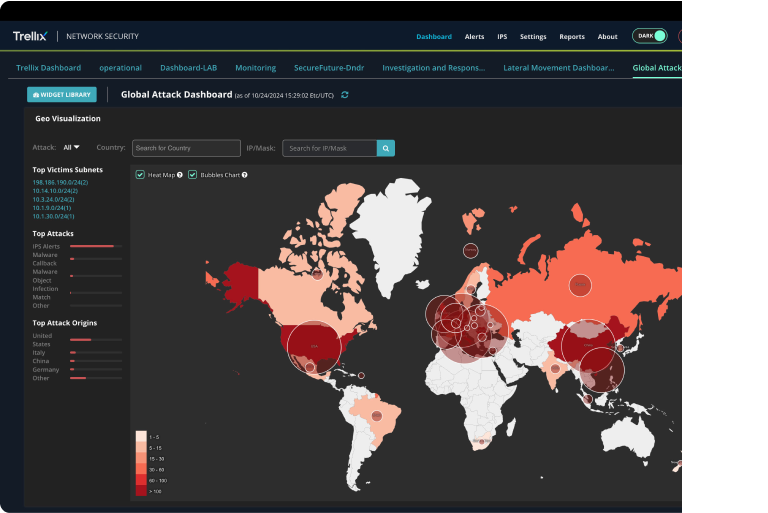Click the Italy attack origin label
Image resolution: width=768 pixels, height=513 pixels.
pos(39,353)
